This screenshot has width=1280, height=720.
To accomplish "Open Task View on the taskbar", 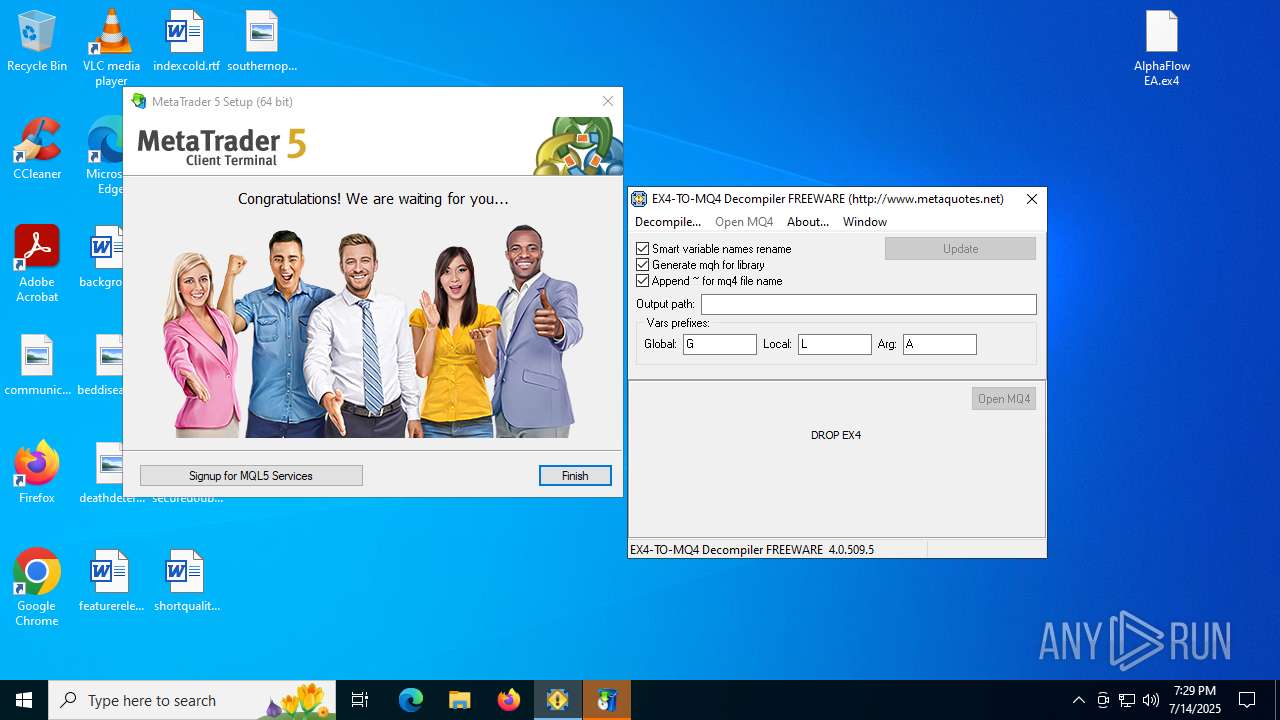I will [360, 700].
